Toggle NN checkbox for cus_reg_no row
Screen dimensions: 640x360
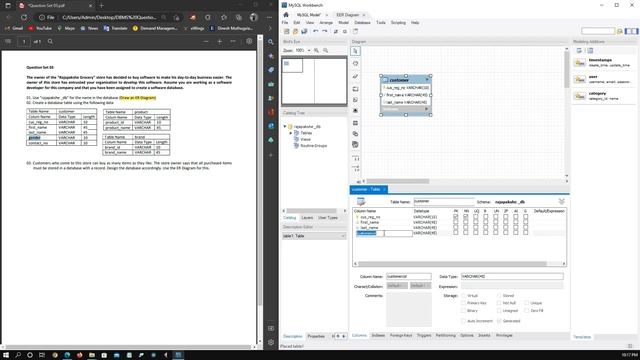point(466,217)
